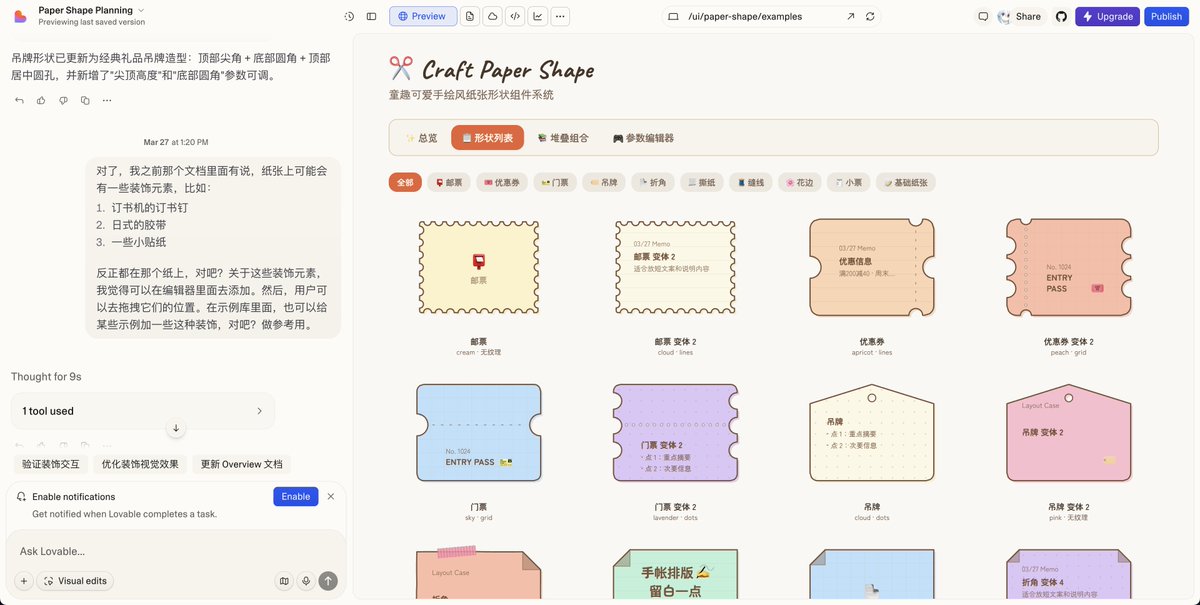Open the document file icon in toolbar

click(x=471, y=16)
